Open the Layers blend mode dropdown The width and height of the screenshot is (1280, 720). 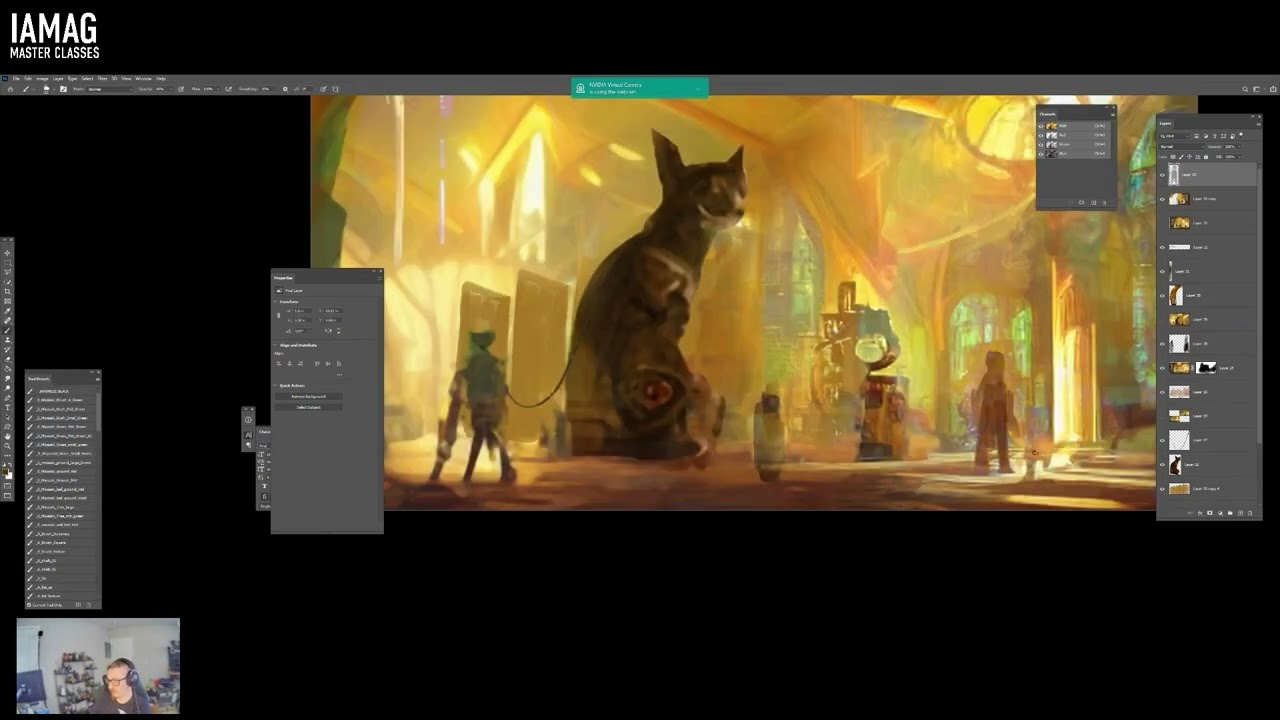[x=1182, y=147]
